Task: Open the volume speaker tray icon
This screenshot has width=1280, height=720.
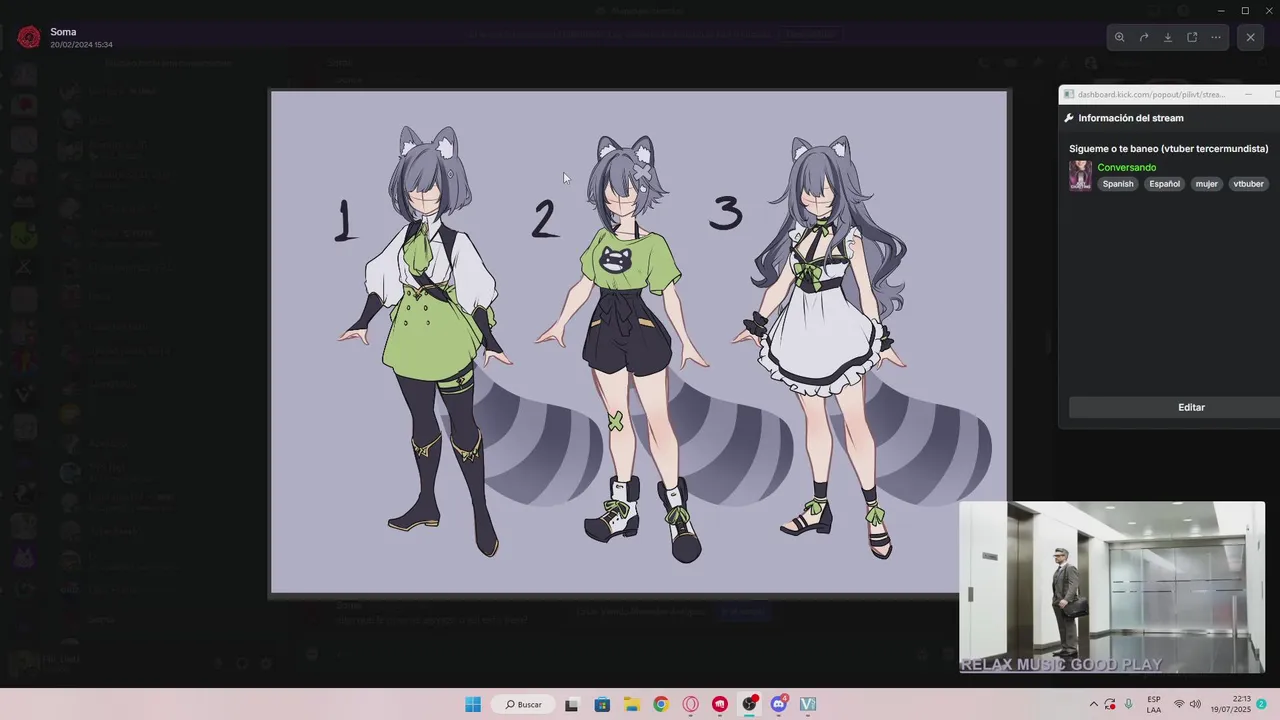Action: tap(1195, 704)
